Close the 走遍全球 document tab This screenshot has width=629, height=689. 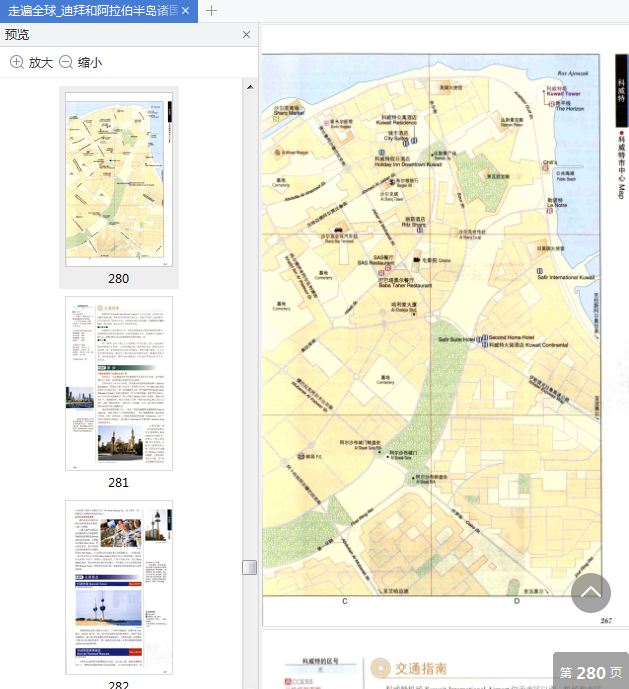point(185,10)
